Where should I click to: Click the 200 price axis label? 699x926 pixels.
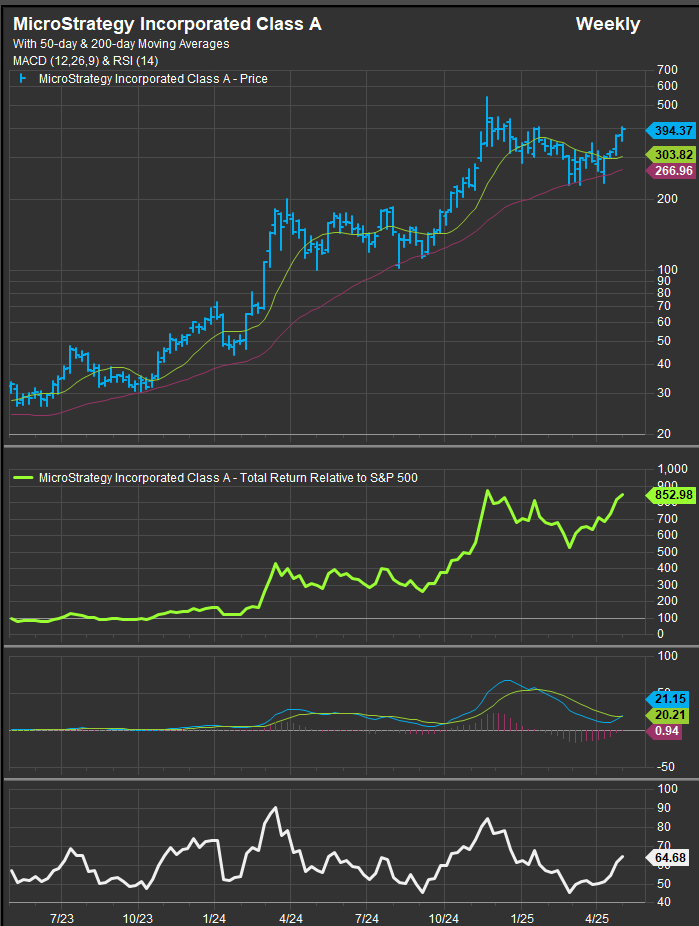[x=667, y=199]
